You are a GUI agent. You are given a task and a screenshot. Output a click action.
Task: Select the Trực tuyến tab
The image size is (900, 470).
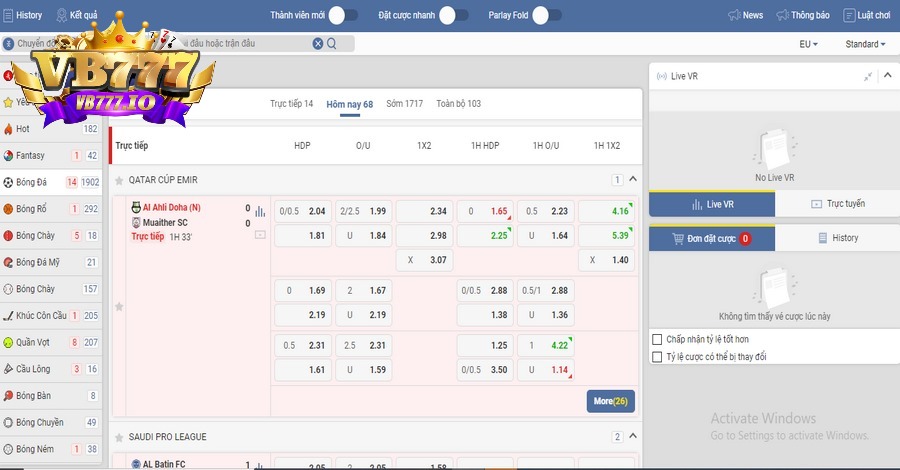coord(837,204)
